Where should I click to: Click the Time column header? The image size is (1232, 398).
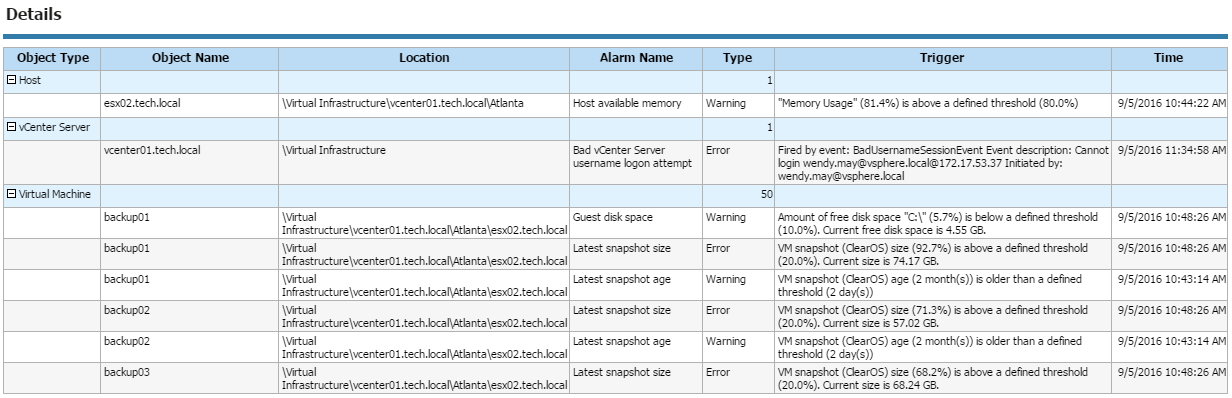tap(1168, 58)
